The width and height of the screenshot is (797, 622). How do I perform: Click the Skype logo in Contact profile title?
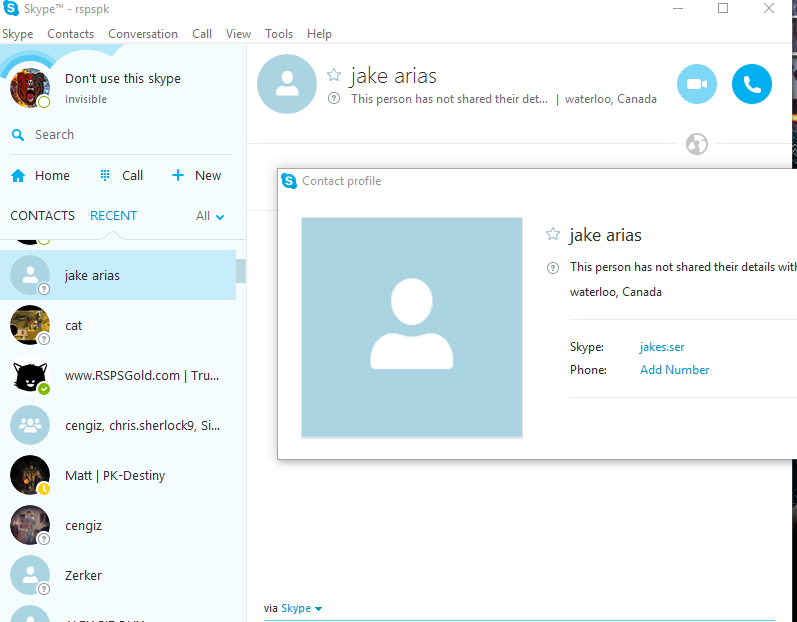tap(289, 181)
